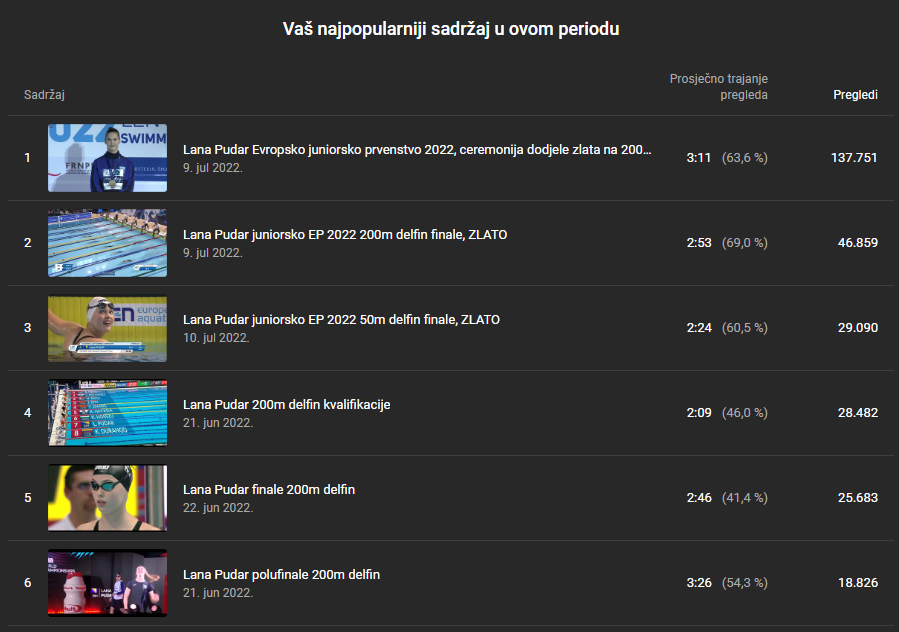The width and height of the screenshot is (899, 632).
Task: Click the Sadržaj column header
Action: click(45, 95)
